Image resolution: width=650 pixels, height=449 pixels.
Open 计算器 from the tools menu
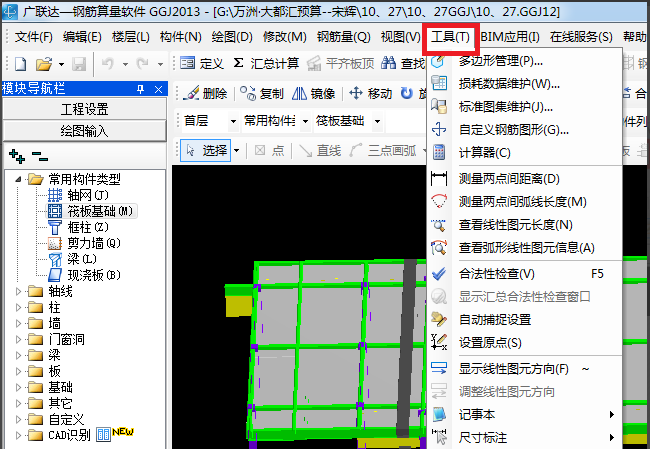(x=484, y=153)
